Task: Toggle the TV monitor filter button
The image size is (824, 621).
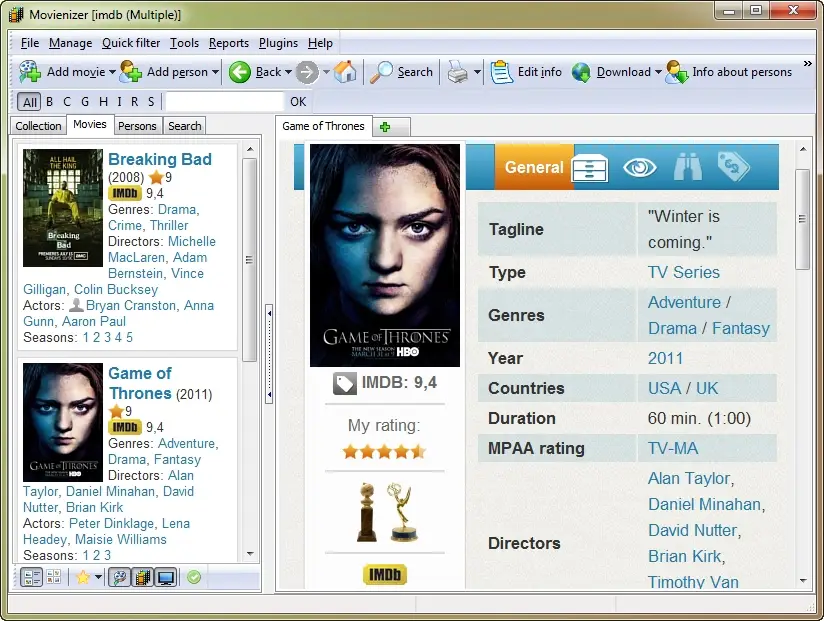Action: click(x=166, y=577)
